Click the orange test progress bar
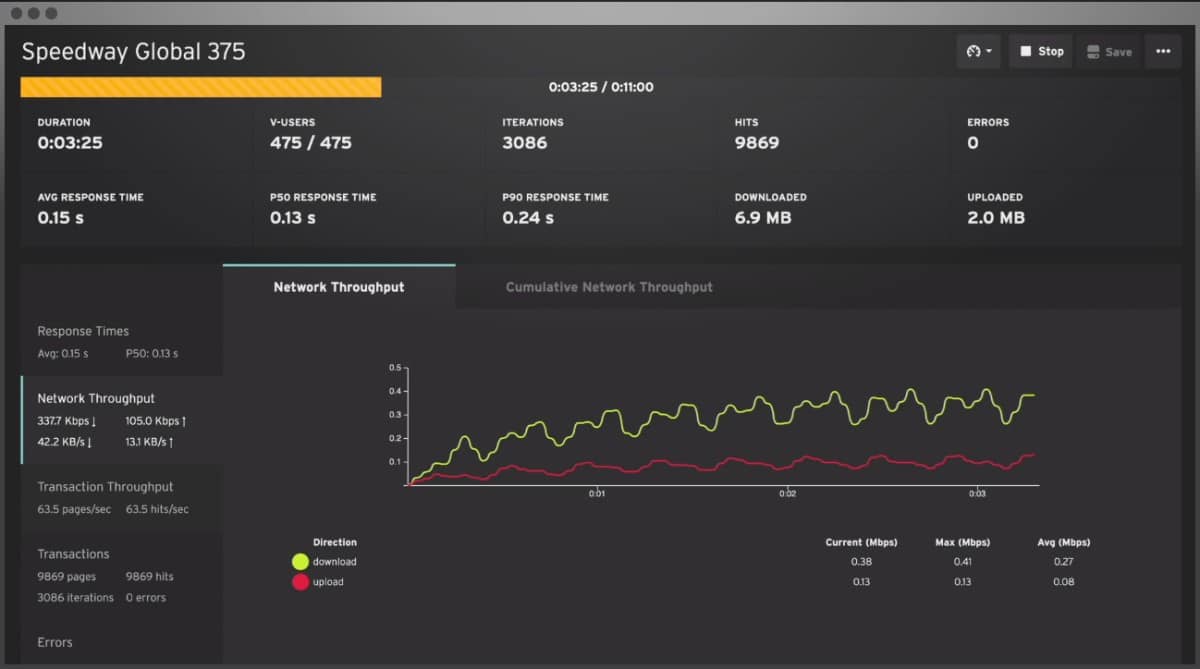This screenshot has height=669, width=1200. pos(201,87)
